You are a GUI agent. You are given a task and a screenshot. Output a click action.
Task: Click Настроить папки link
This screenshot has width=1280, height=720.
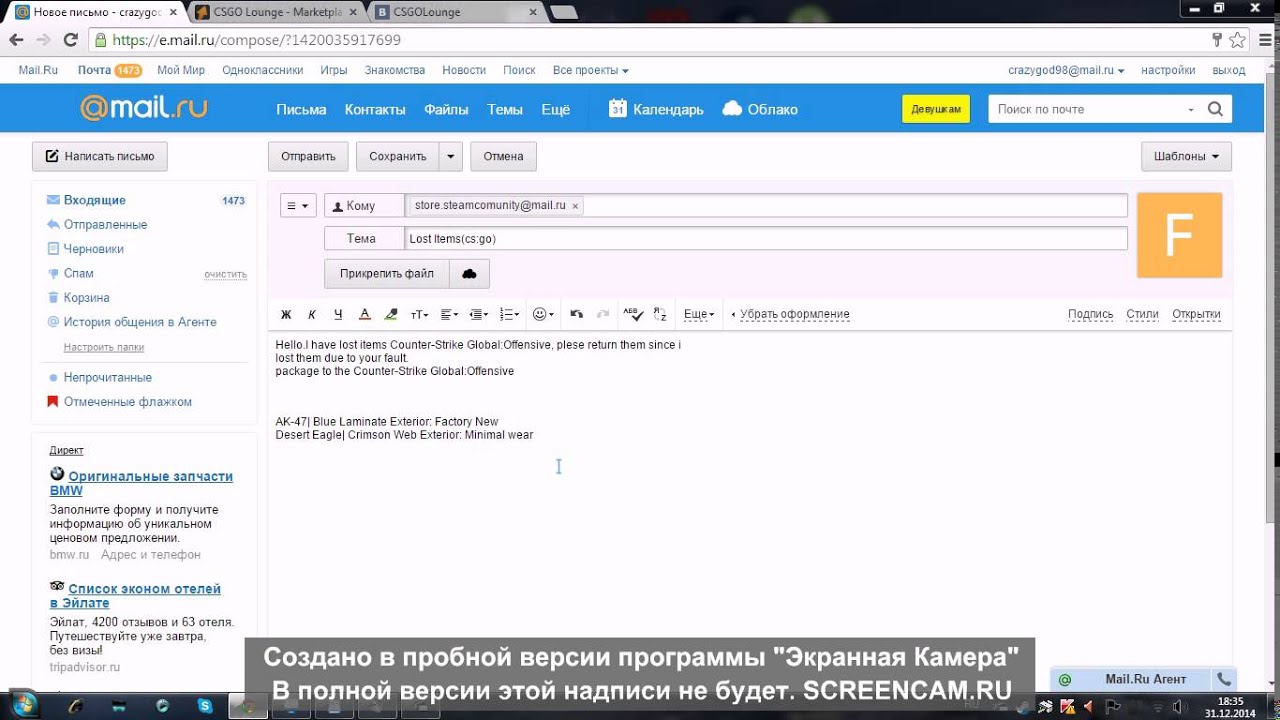click(104, 347)
